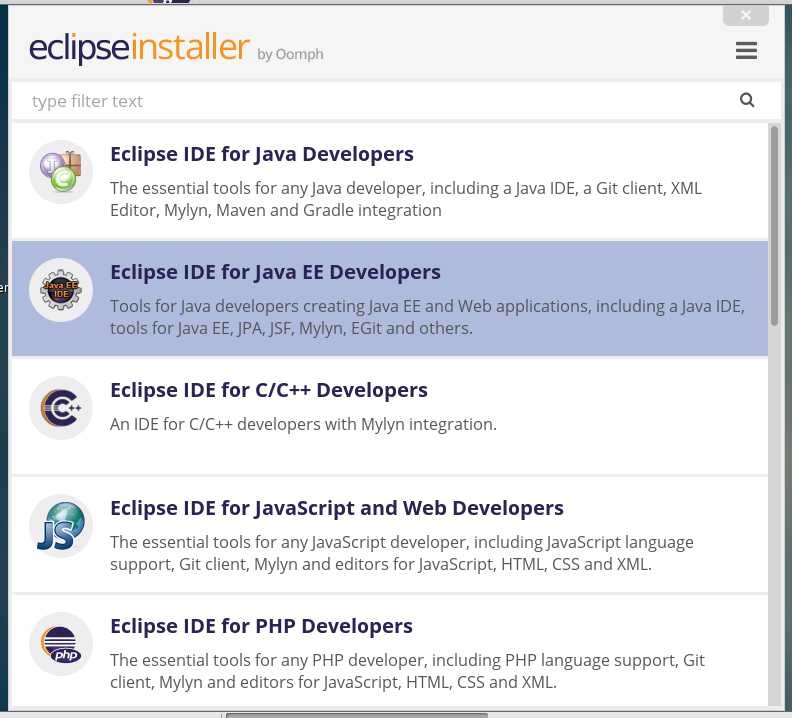
Task: Click the Java EE package description text
Action: (x=427, y=317)
